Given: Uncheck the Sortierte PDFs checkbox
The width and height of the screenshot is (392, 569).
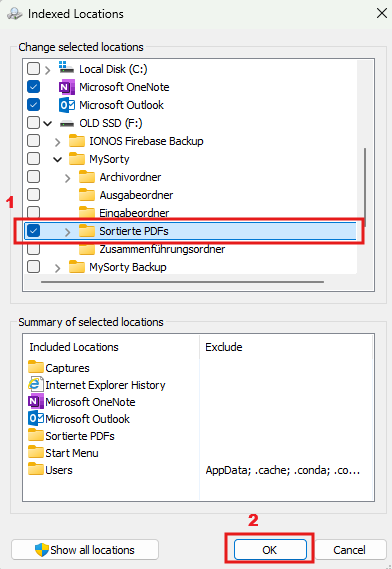Looking at the screenshot, I should [x=33, y=231].
